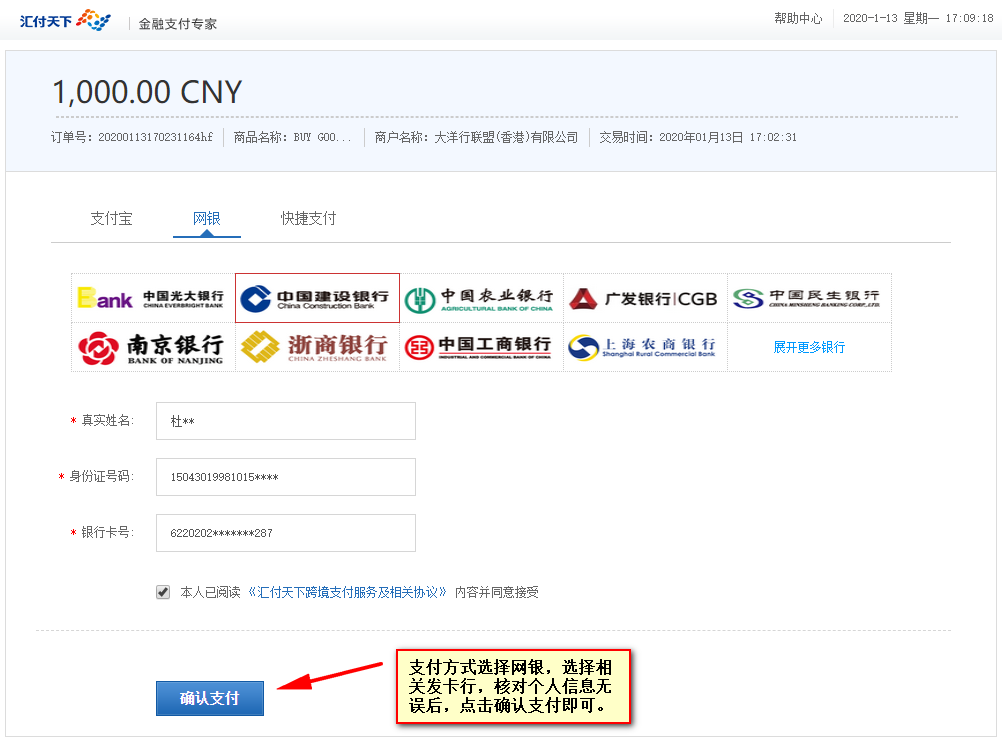Viewport: 1002px width, 743px height.
Task: Click the transaction time 2020年01月13日 17:02:31
Action: (x=728, y=137)
